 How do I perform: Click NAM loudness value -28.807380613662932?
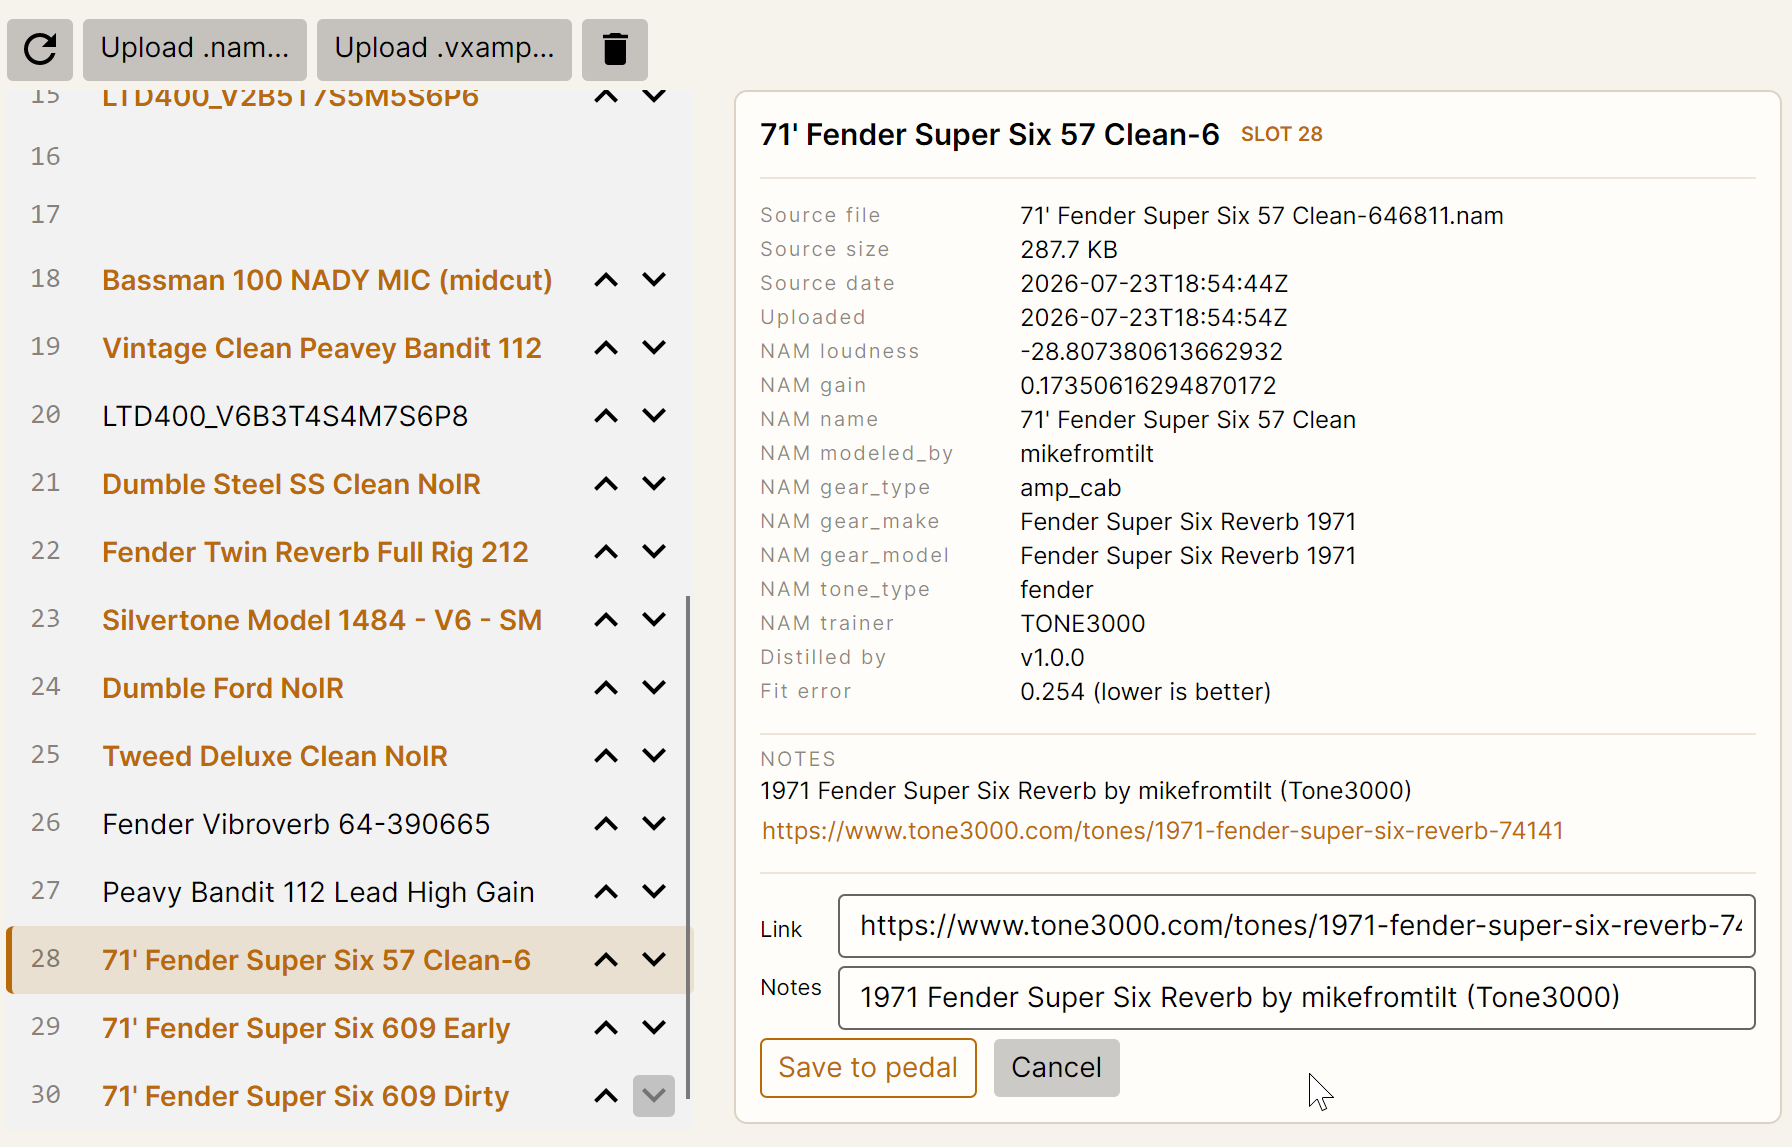click(x=1151, y=352)
